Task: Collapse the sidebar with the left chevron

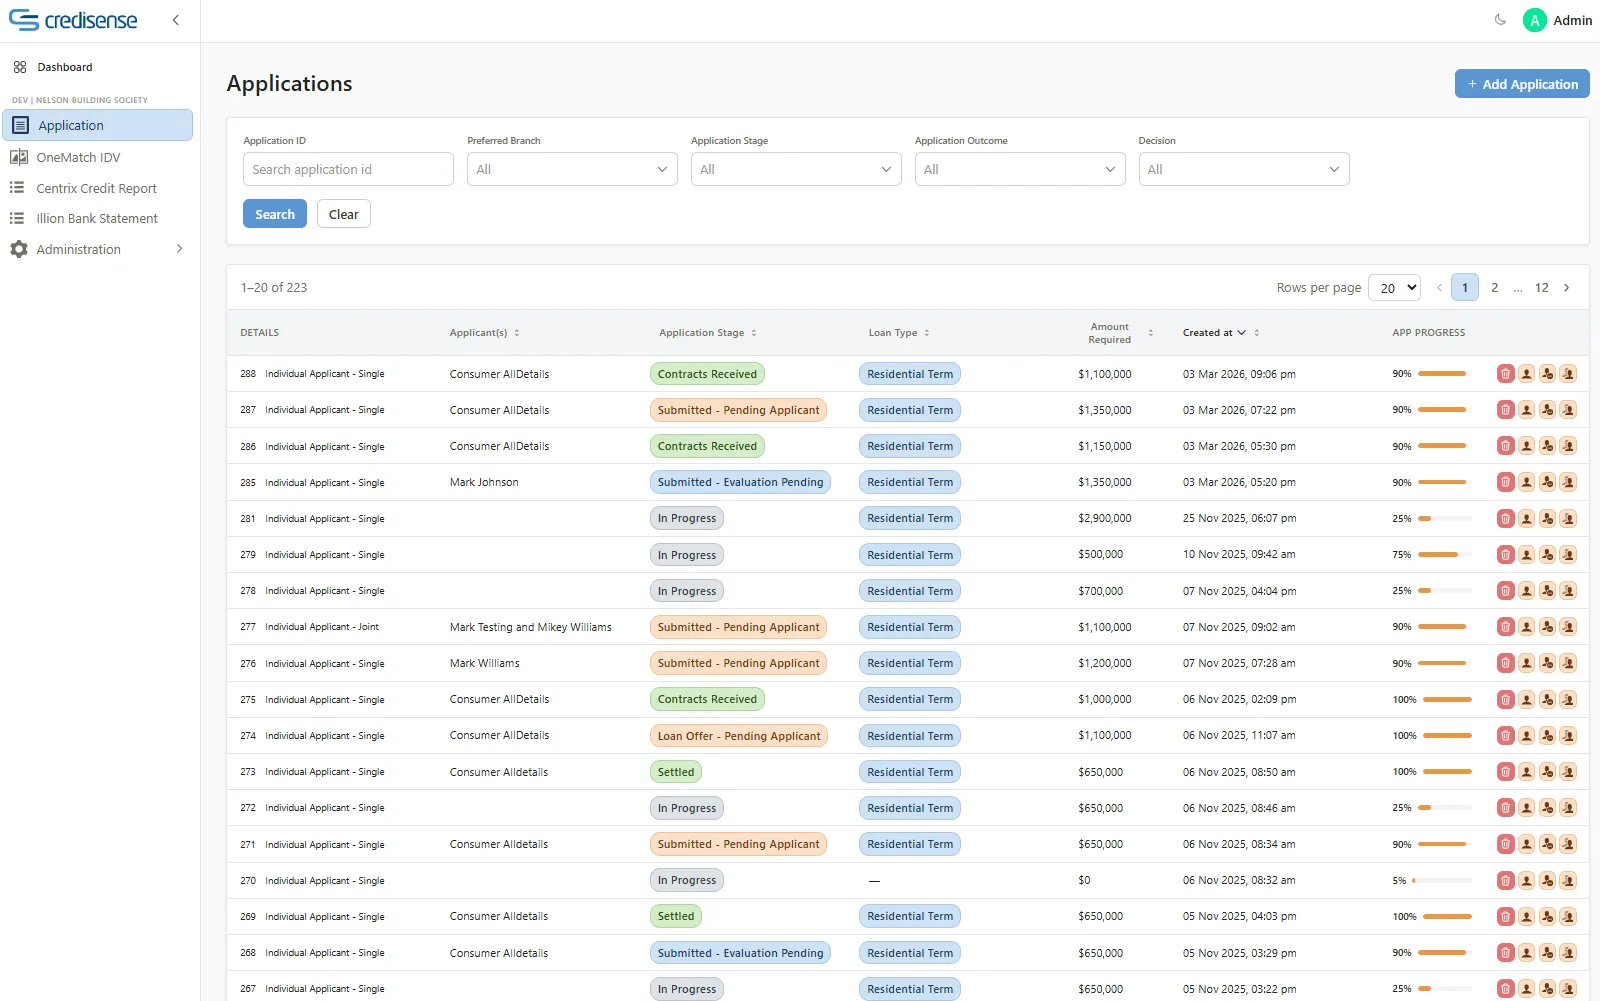Action: (176, 20)
